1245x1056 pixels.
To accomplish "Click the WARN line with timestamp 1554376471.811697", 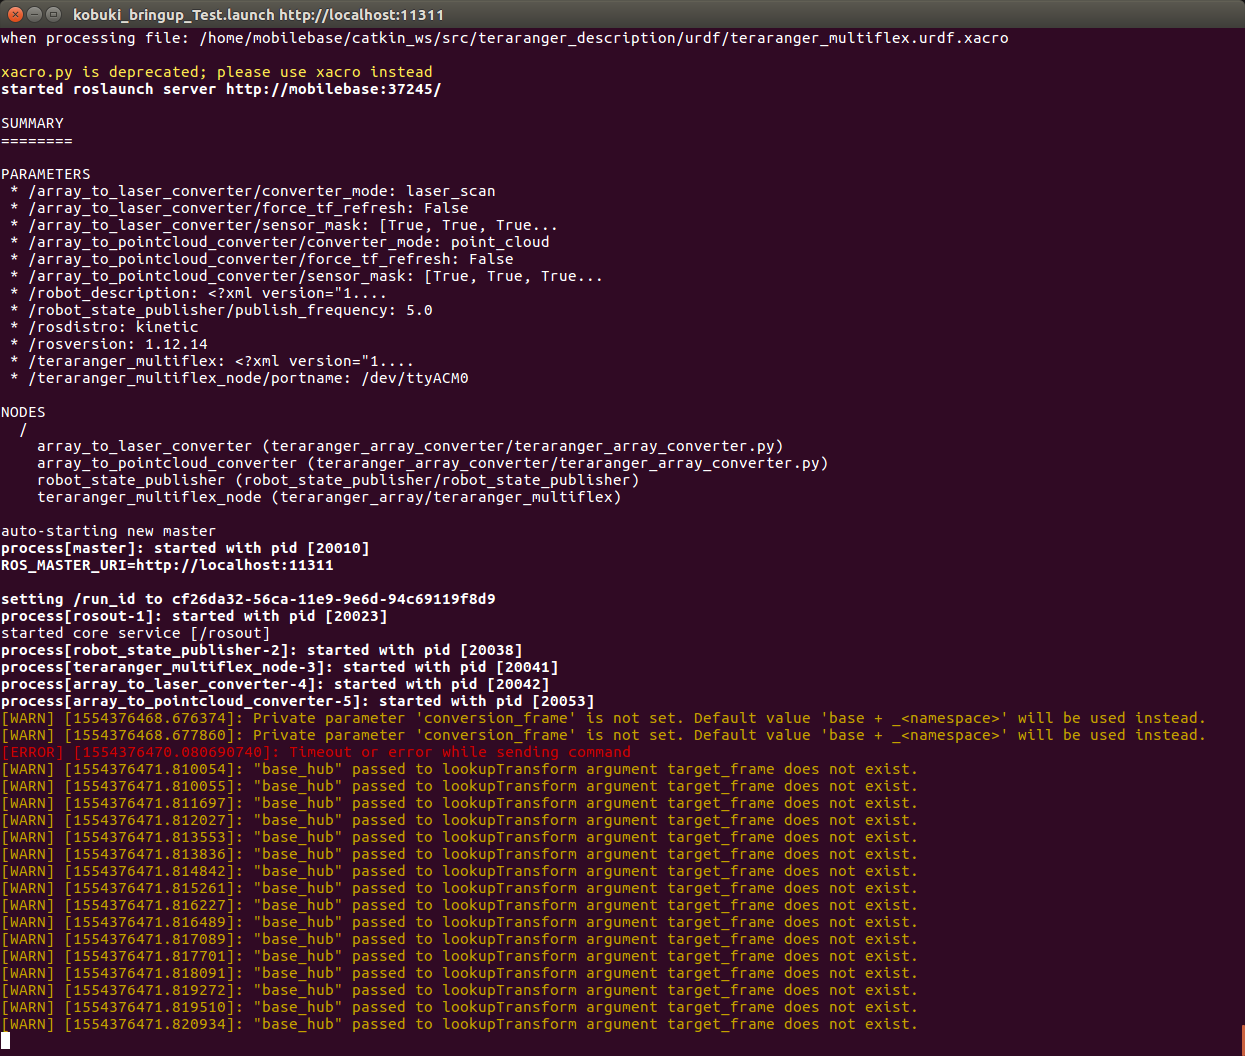I will pyautogui.click(x=459, y=803).
